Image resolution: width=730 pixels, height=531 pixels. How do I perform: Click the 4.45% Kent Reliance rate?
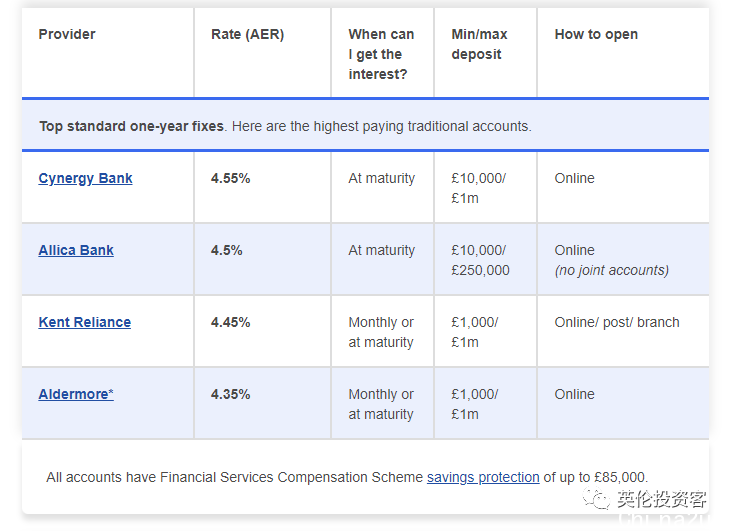(x=230, y=322)
